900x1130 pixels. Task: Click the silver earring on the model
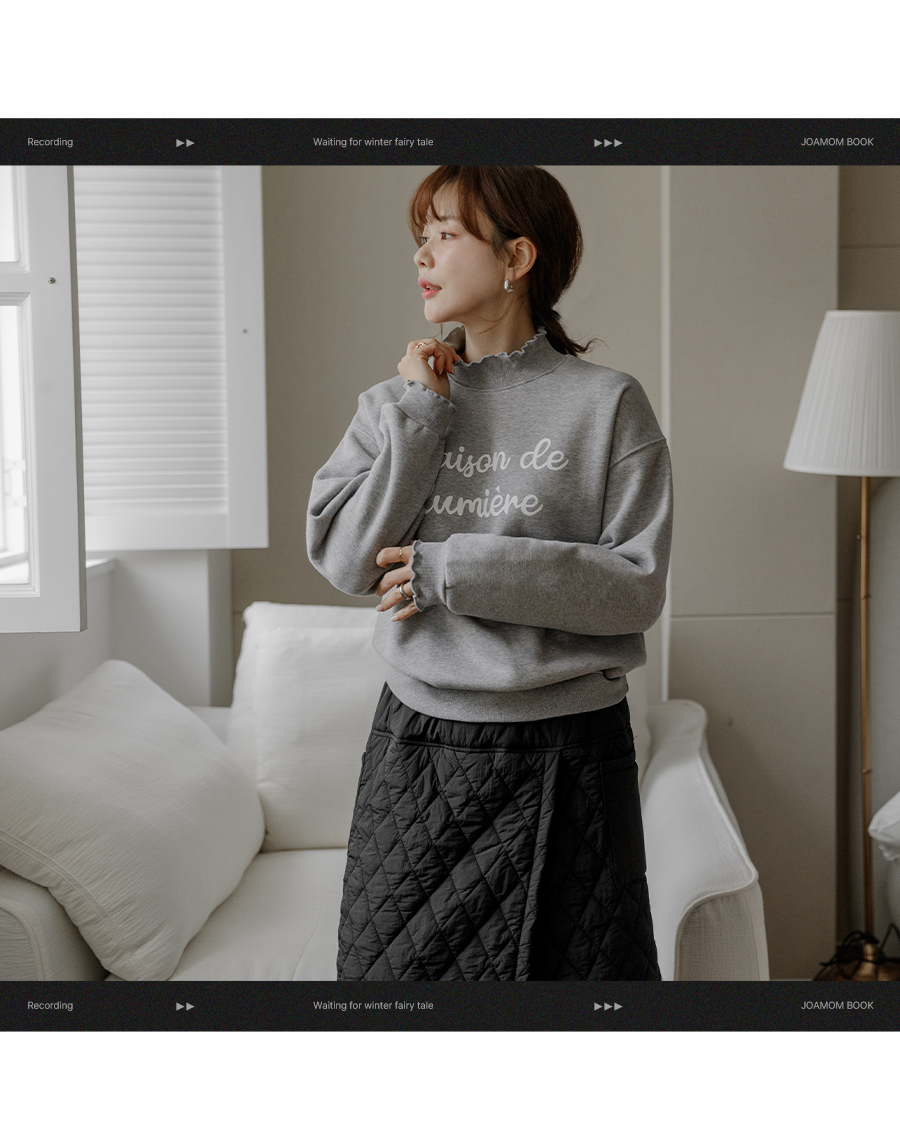coord(509,285)
